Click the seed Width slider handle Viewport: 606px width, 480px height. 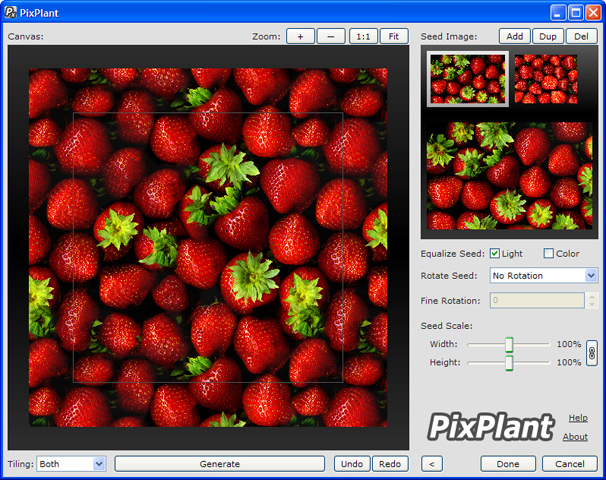509,344
